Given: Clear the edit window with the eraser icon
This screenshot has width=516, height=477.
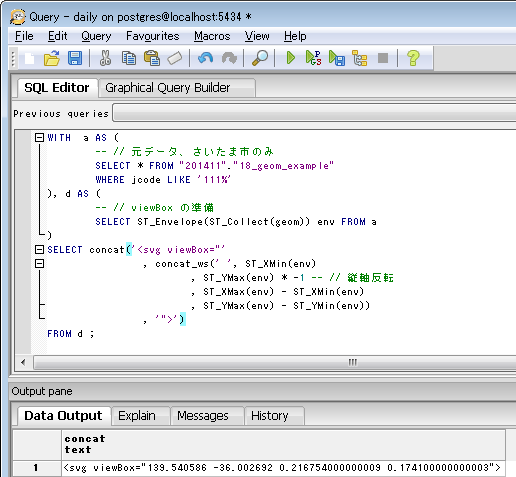Looking at the screenshot, I should [x=175, y=58].
